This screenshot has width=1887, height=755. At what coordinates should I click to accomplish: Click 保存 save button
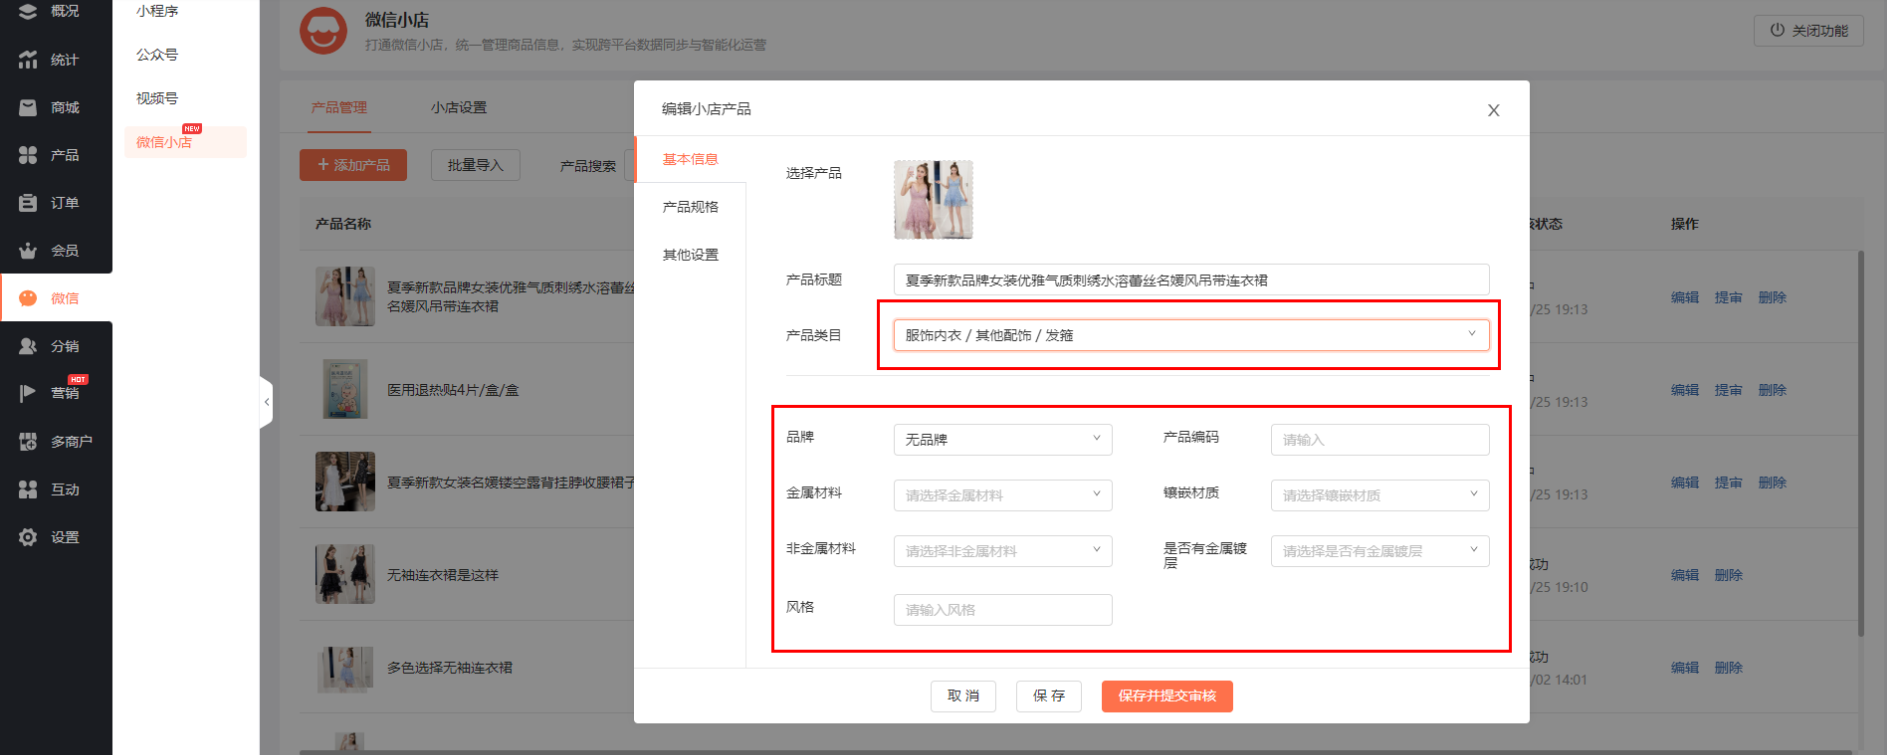coord(1049,696)
